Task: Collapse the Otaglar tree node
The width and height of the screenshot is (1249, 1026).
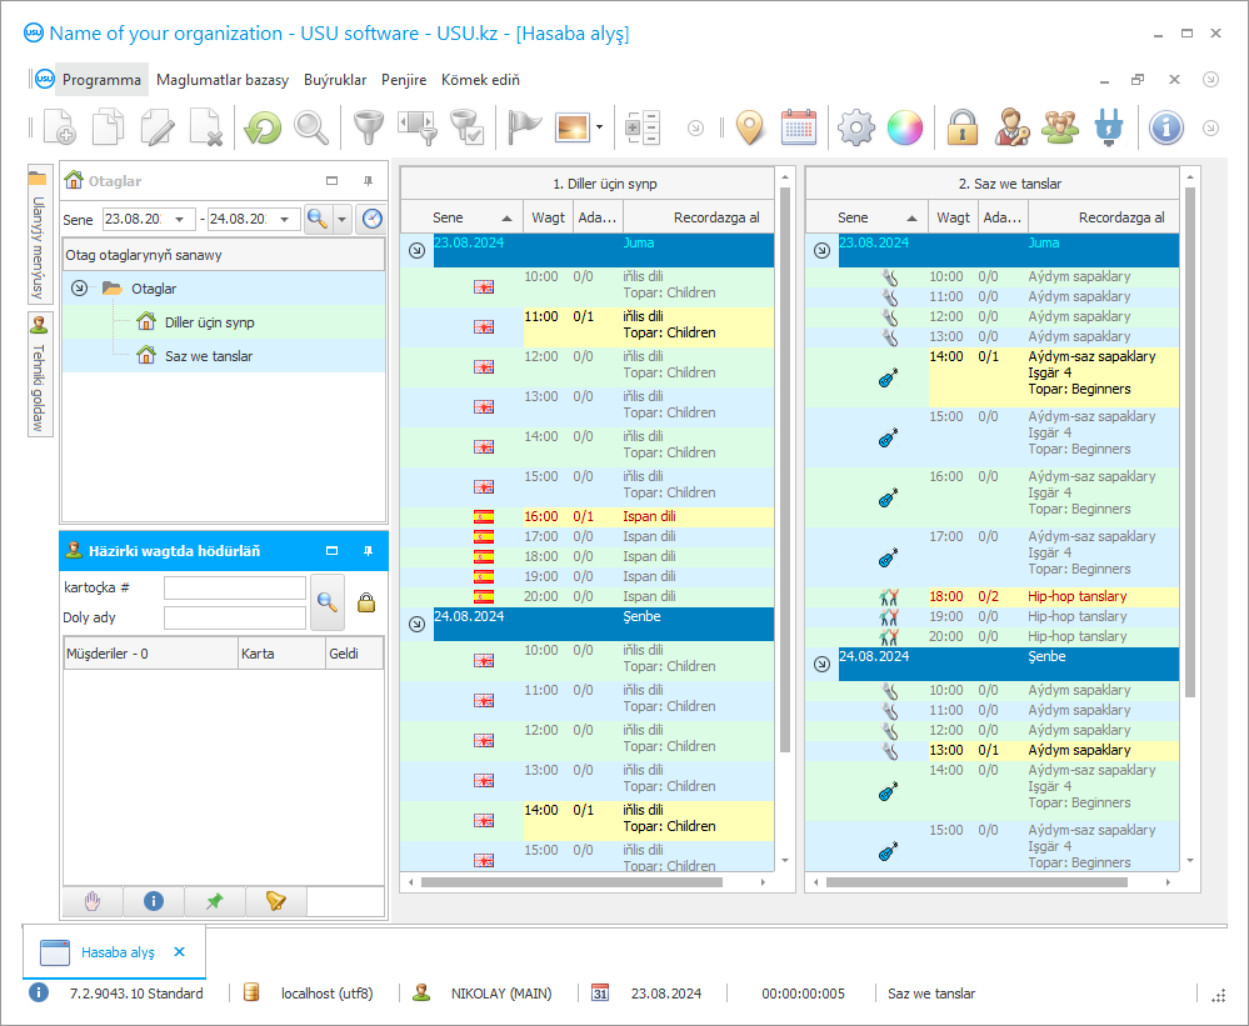Action: [79, 288]
